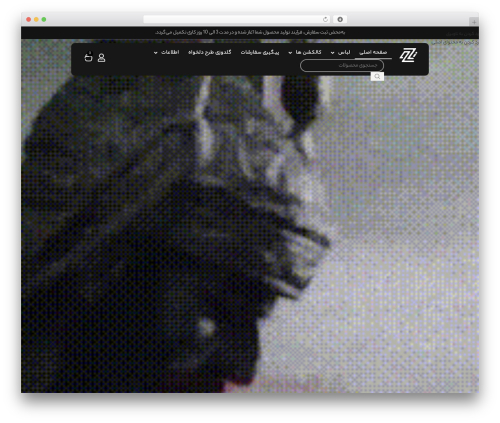500x423 pixels.
Task: Click the search magnifier button
Action: (x=377, y=76)
